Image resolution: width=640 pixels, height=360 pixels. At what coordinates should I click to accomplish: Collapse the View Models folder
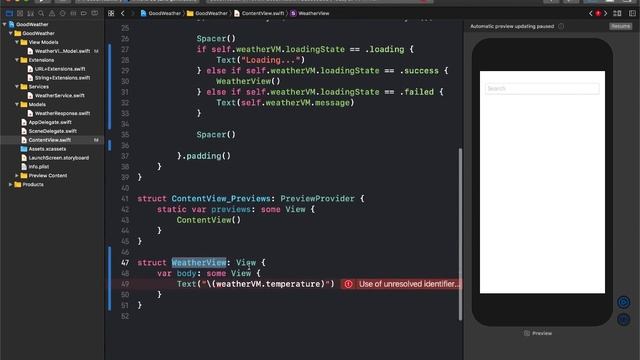tap(17, 42)
